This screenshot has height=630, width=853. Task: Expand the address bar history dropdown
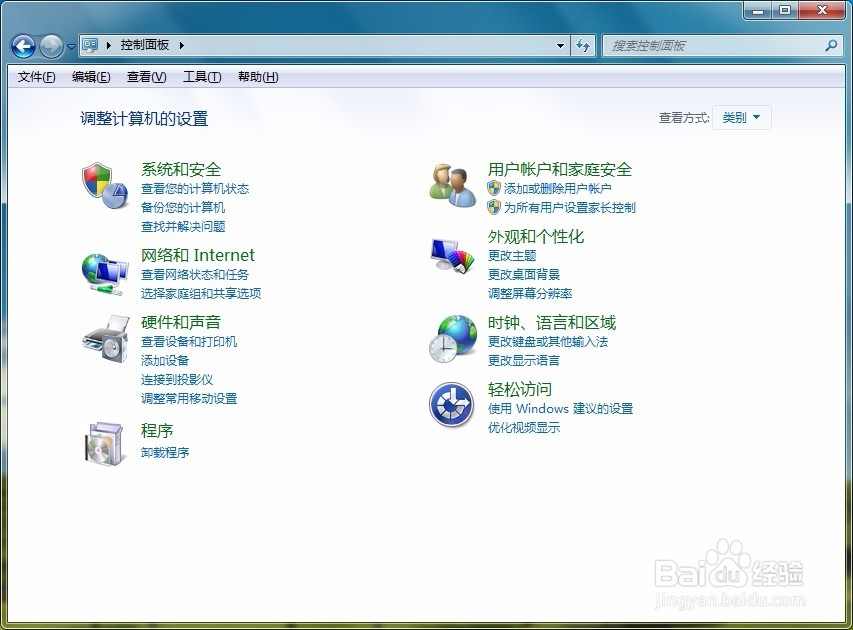[560, 46]
